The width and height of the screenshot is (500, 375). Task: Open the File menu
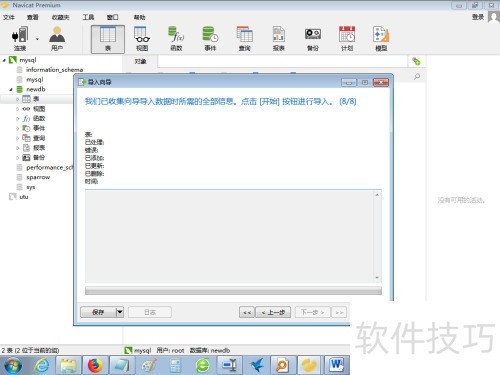(x=9, y=17)
